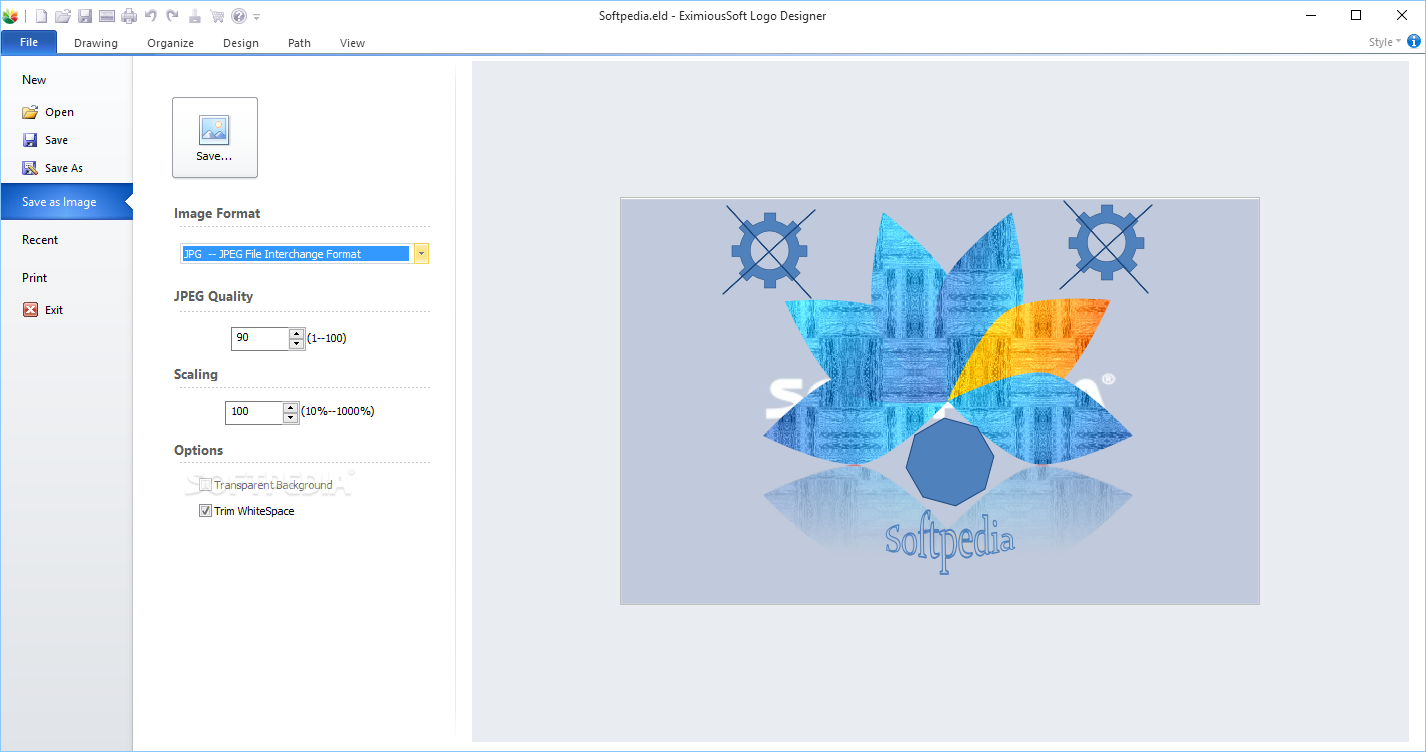The image size is (1426, 752).
Task: Switch to the View tab
Action: [352, 43]
